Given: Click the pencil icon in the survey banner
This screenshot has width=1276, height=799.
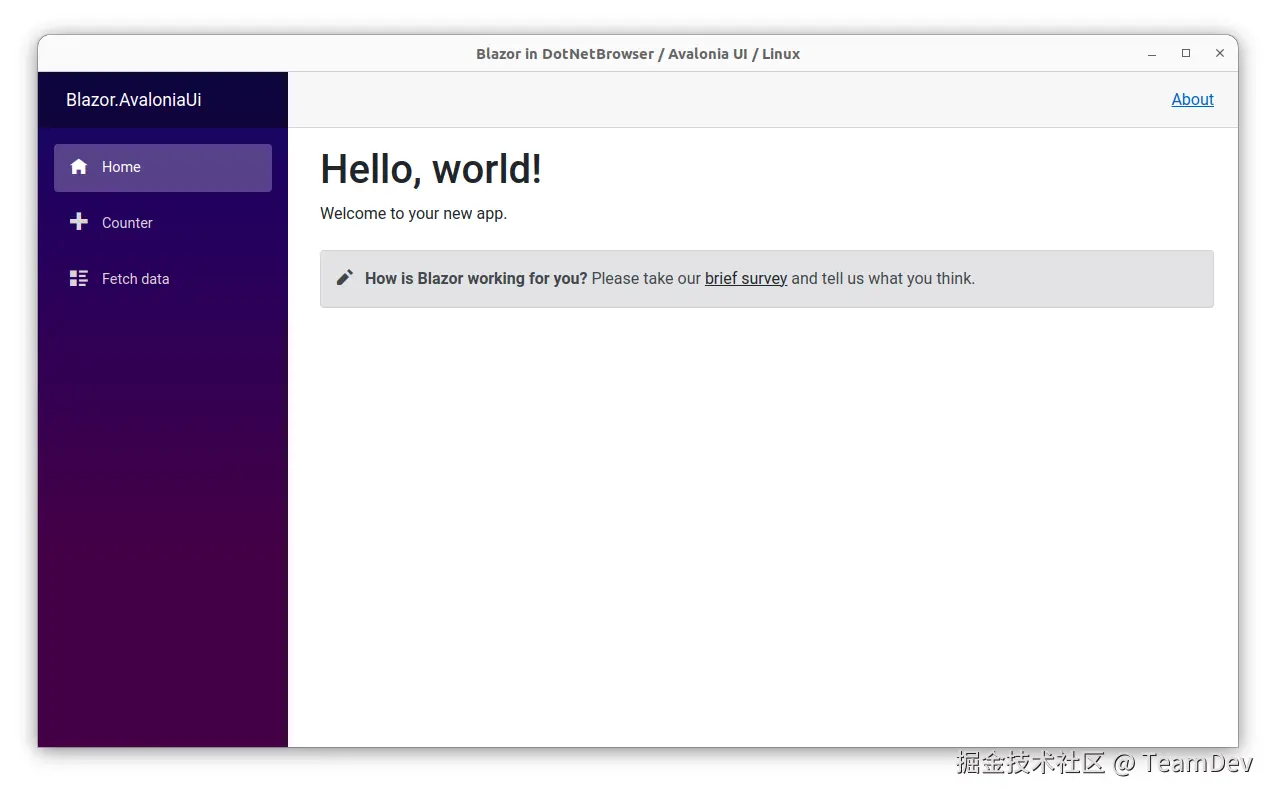Looking at the screenshot, I should click(345, 278).
